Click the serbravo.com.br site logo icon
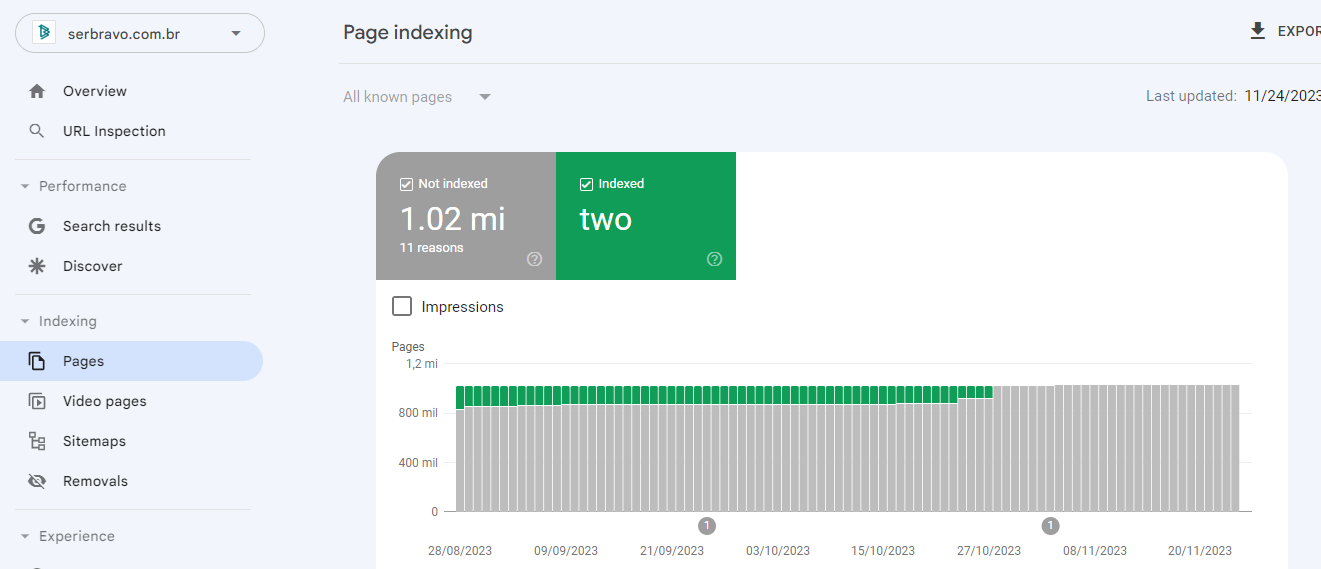This screenshot has width=1321, height=569. [44, 33]
